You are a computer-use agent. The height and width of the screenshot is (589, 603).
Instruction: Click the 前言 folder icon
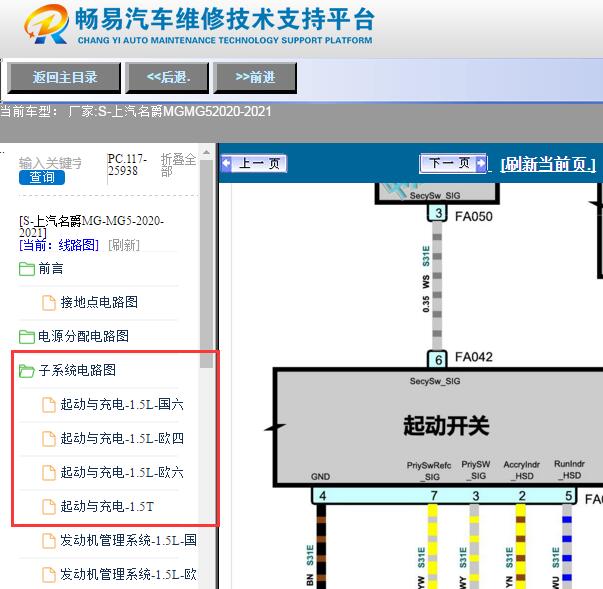tap(27, 269)
